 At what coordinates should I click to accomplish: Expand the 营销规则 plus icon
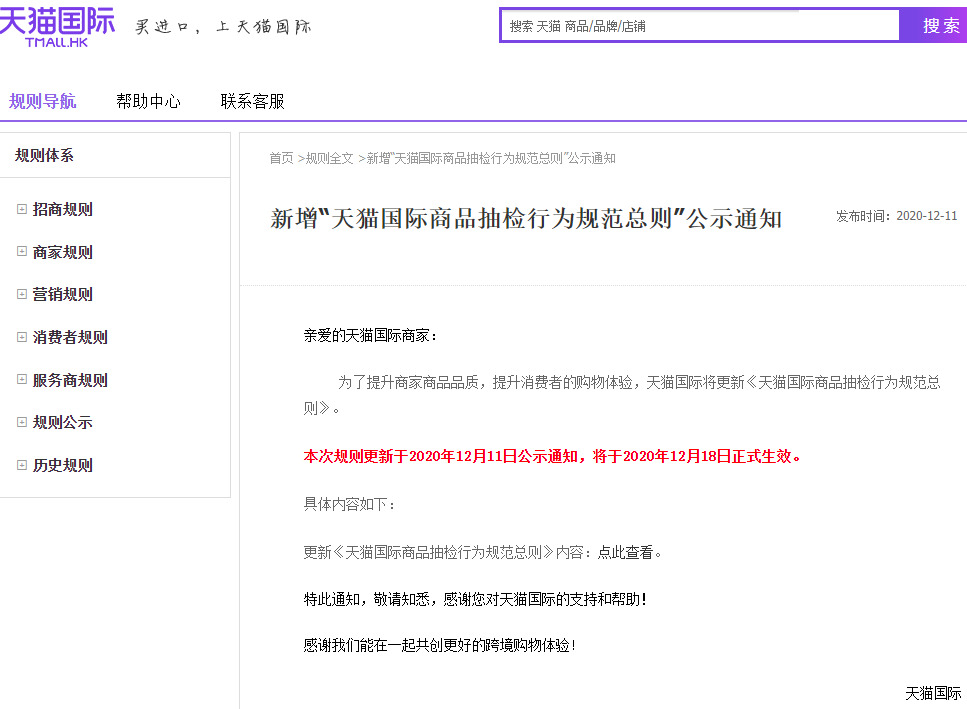click(x=22, y=294)
